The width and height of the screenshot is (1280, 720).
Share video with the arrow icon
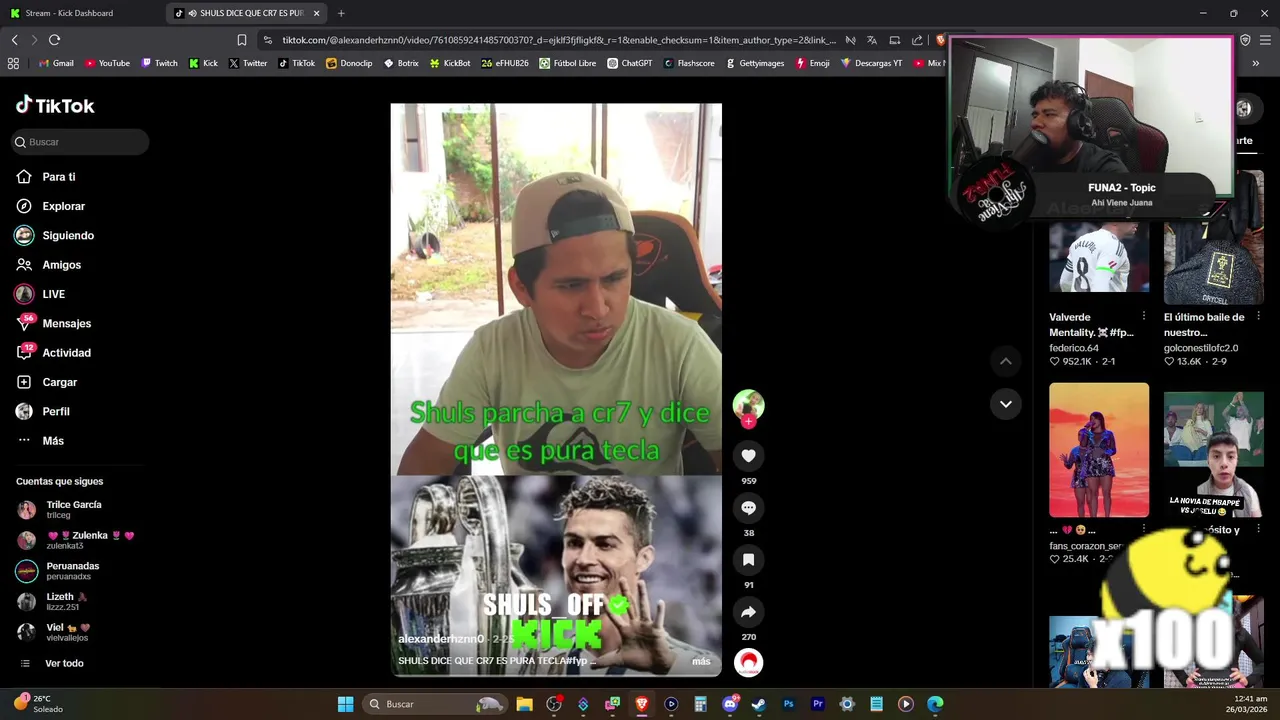pos(748,612)
